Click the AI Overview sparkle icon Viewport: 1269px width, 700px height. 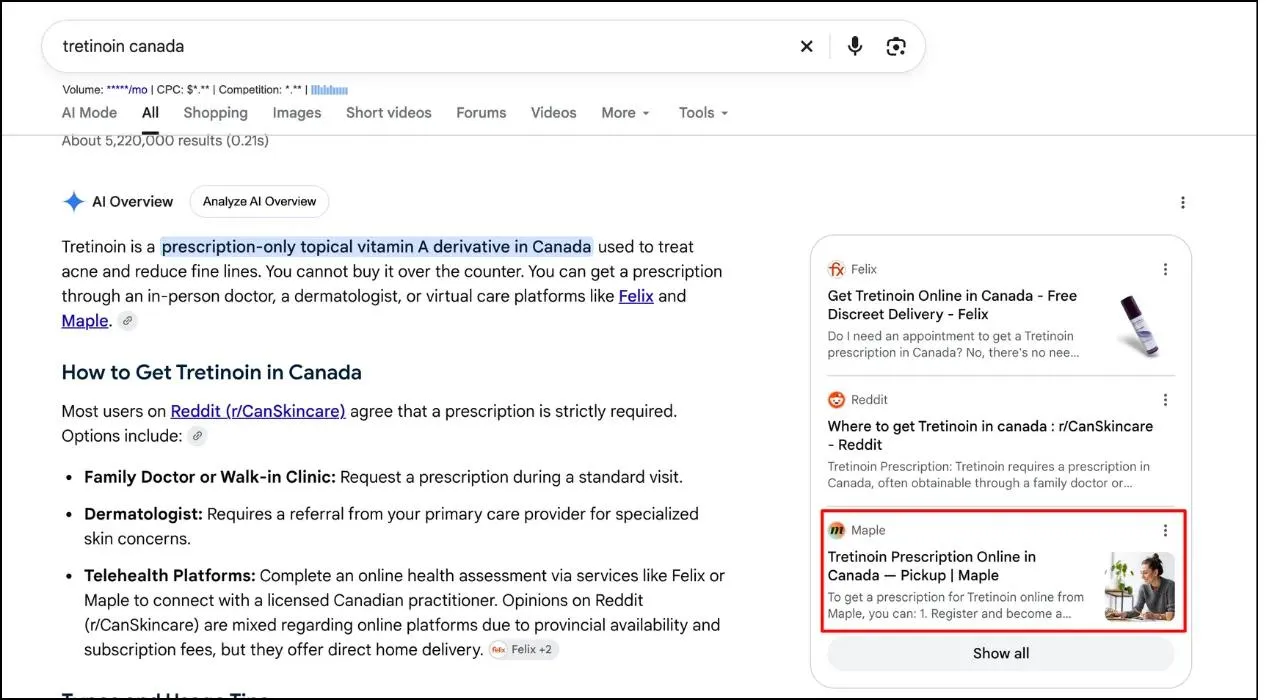tap(74, 201)
